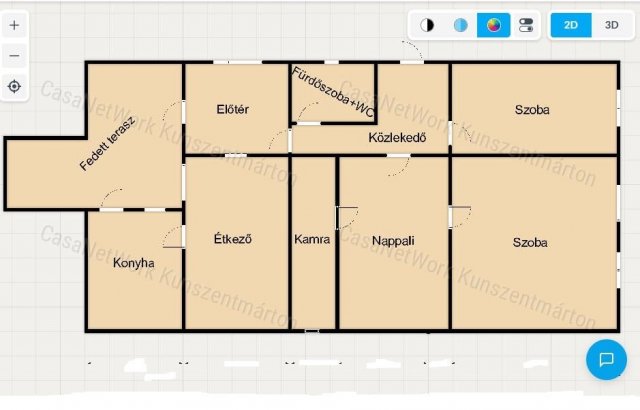The image size is (640, 410).
Task: Select the Konyha room label
Action: pyautogui.click(x=134, y=263)
